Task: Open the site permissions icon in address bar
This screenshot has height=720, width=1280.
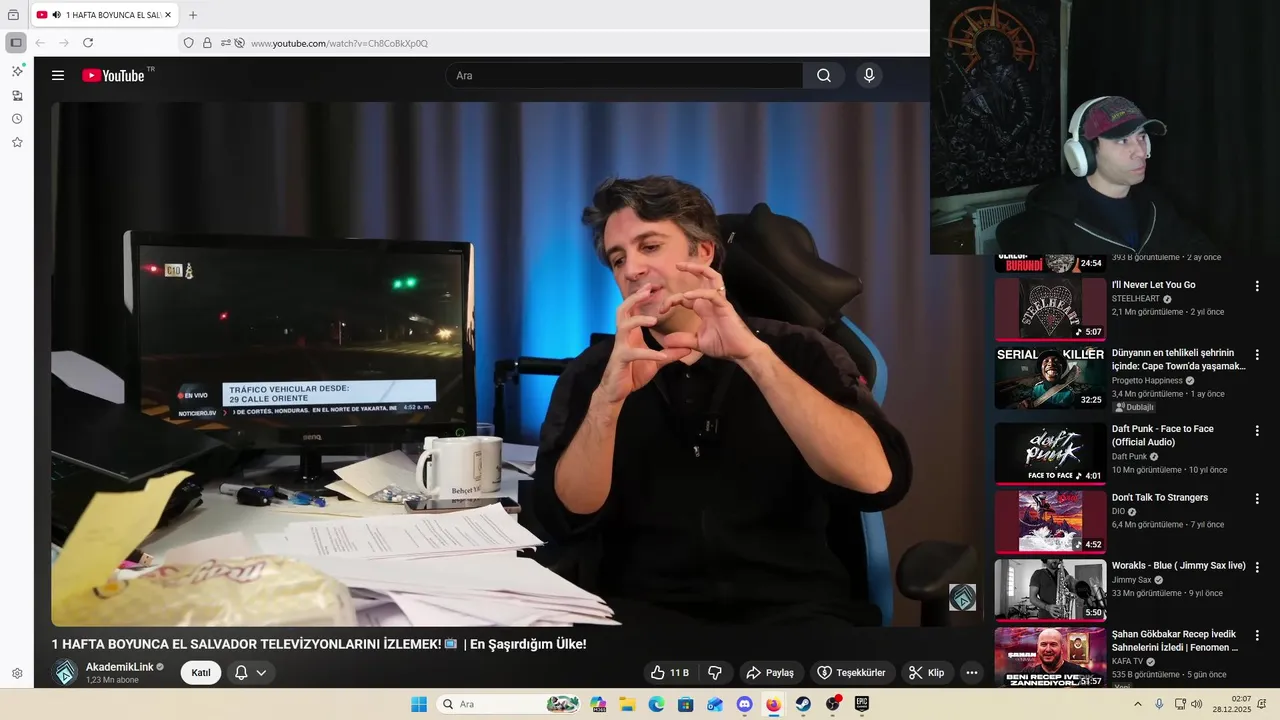Action: [x=226, y=43]
